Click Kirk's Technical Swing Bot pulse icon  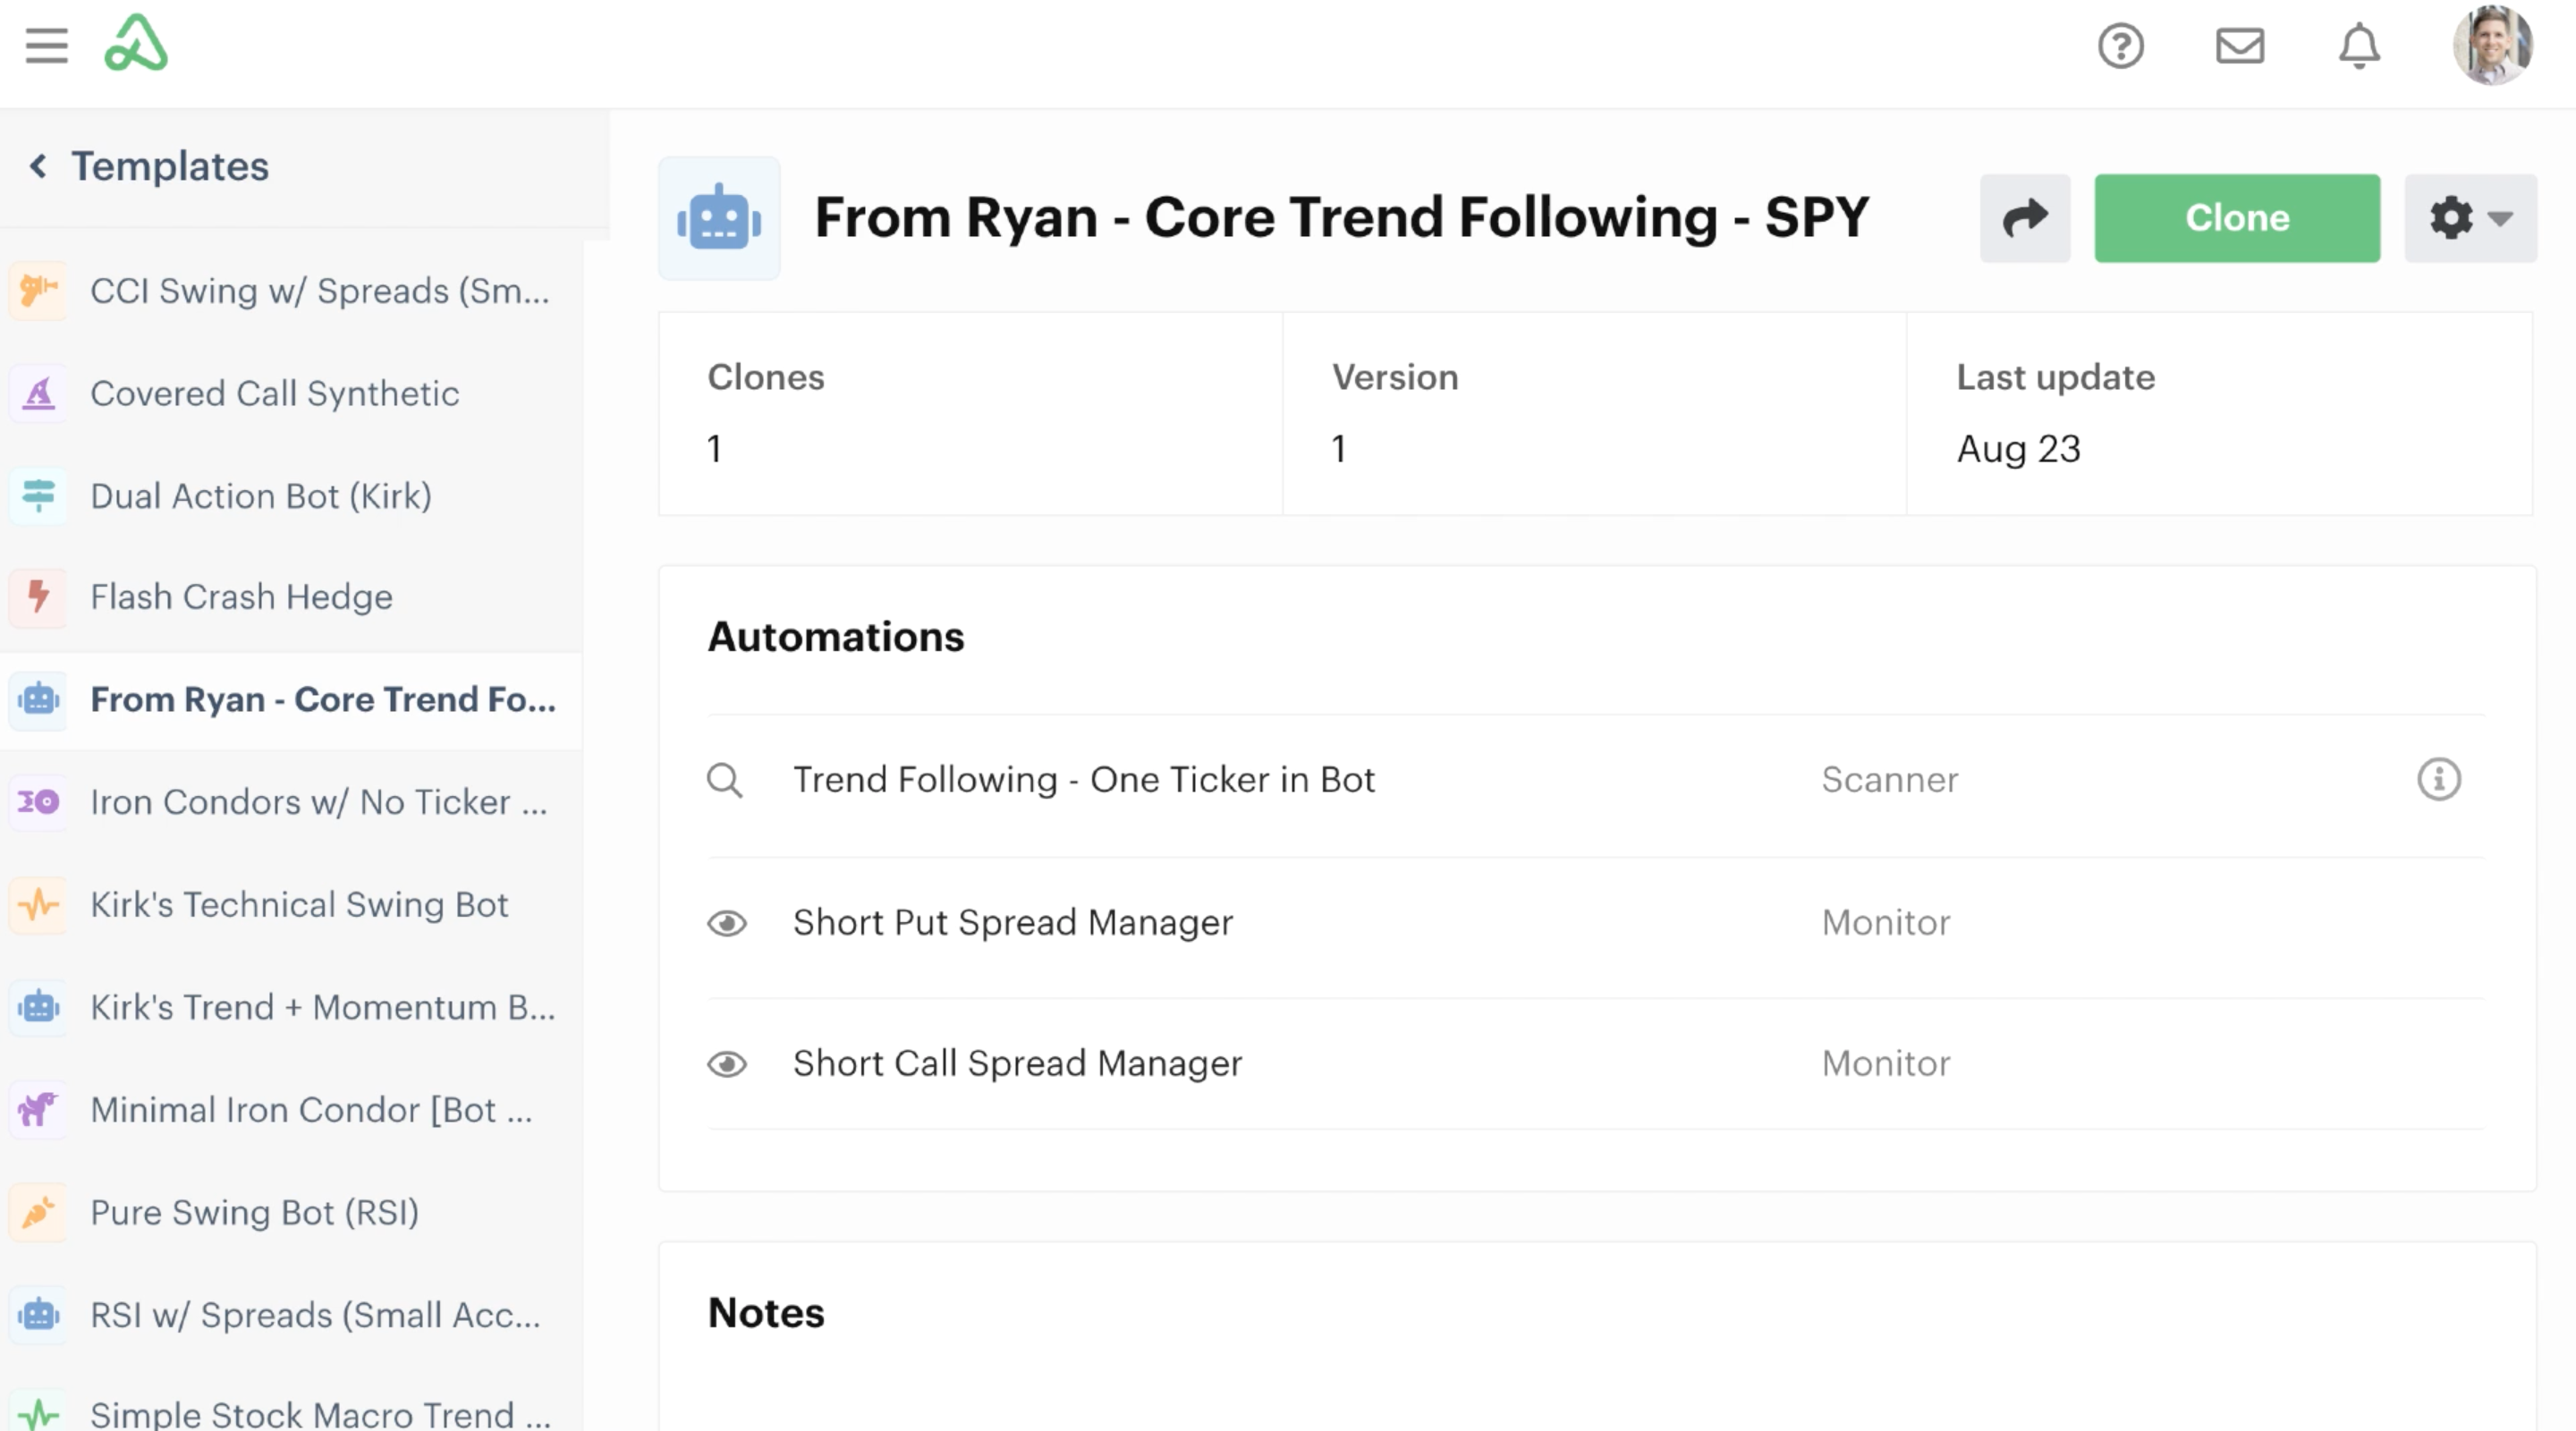(39, 905)
